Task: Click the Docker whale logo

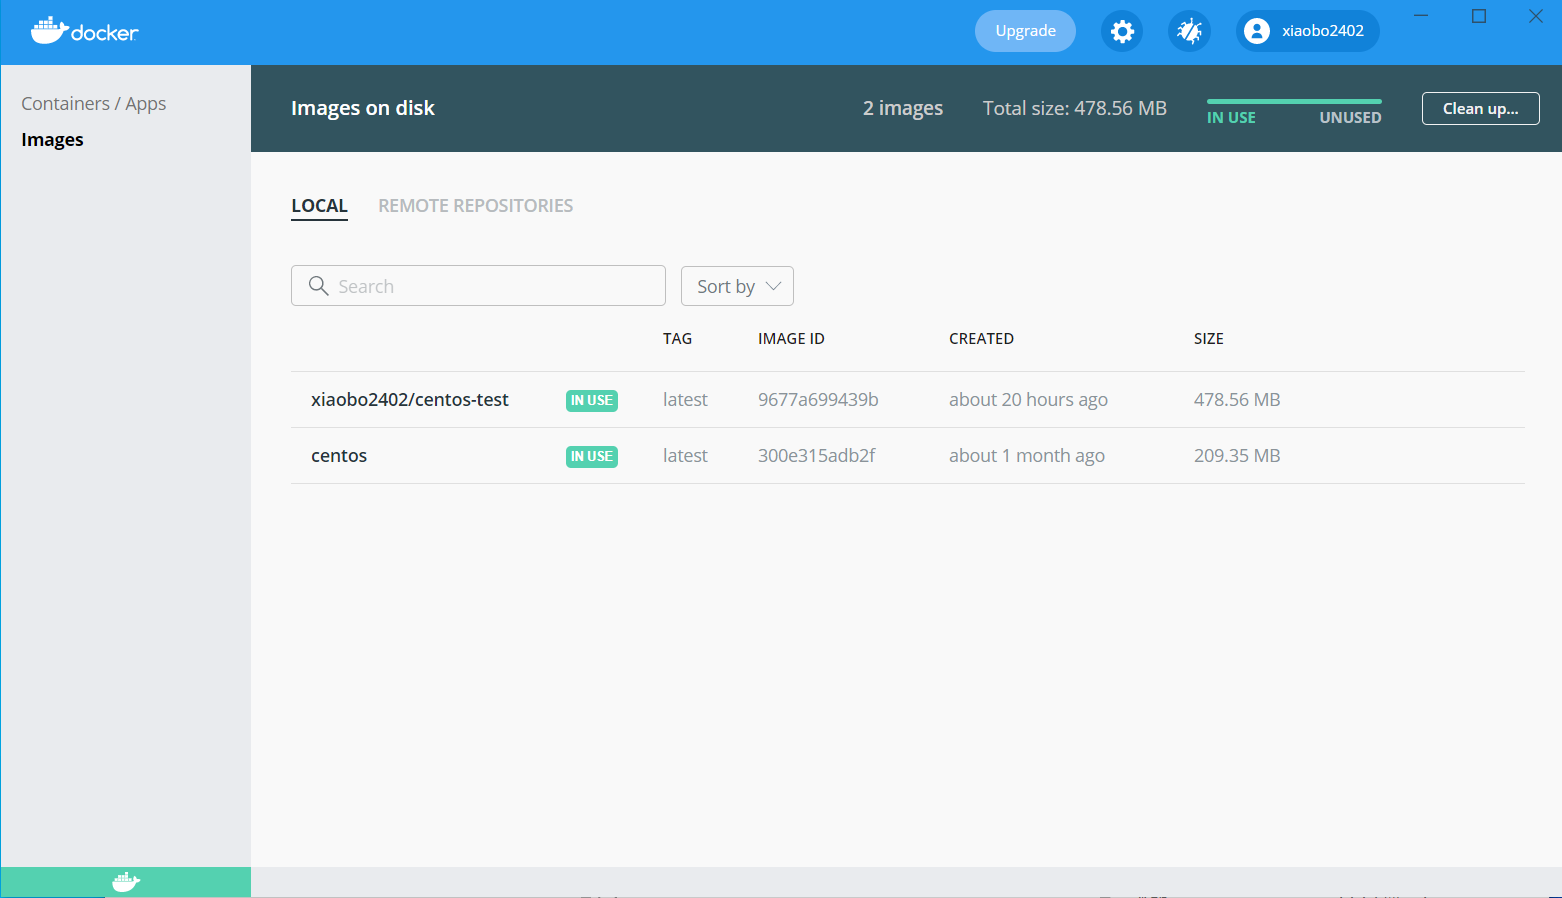Action: 84,31
